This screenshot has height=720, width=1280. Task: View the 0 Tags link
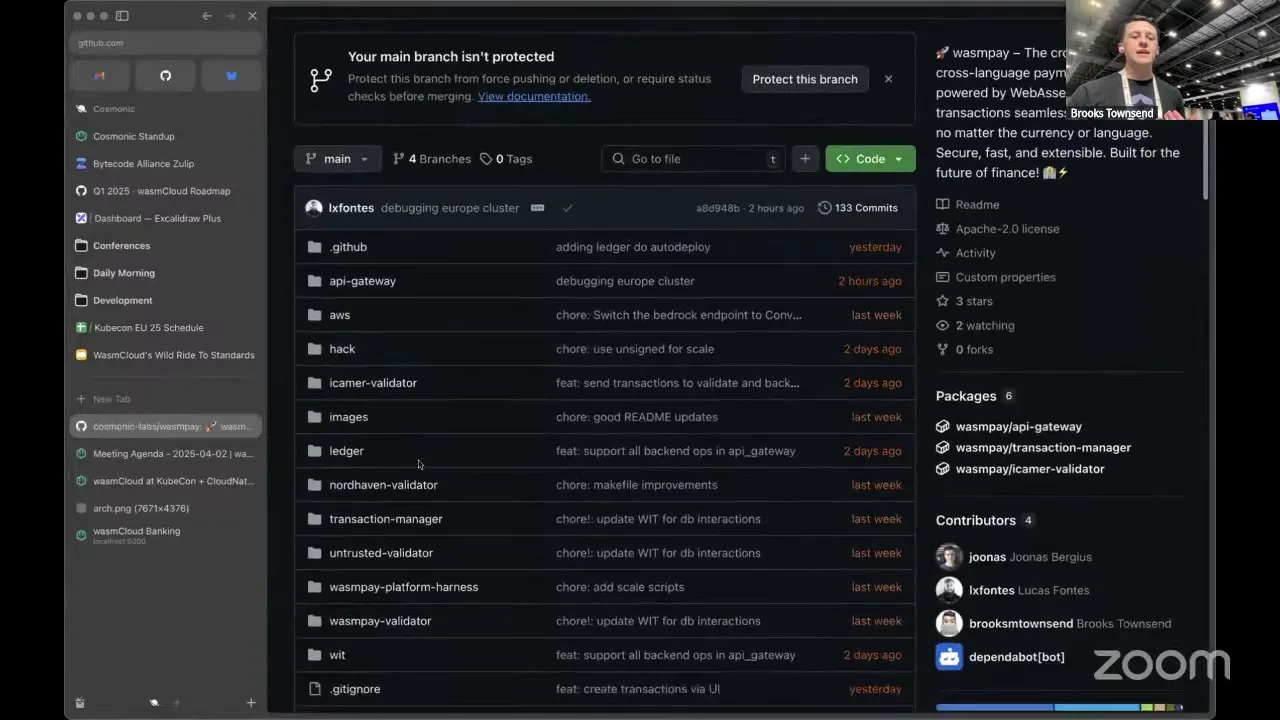(x=506, y=159)
